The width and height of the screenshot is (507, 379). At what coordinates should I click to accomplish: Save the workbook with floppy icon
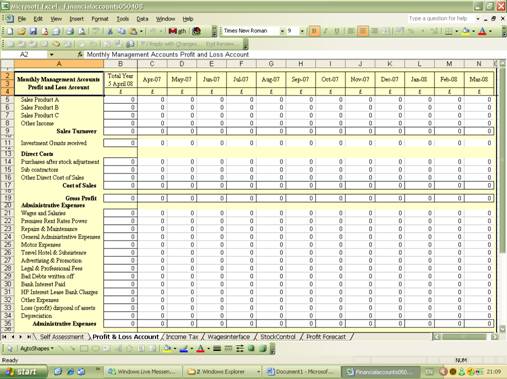tap(33, 31)
